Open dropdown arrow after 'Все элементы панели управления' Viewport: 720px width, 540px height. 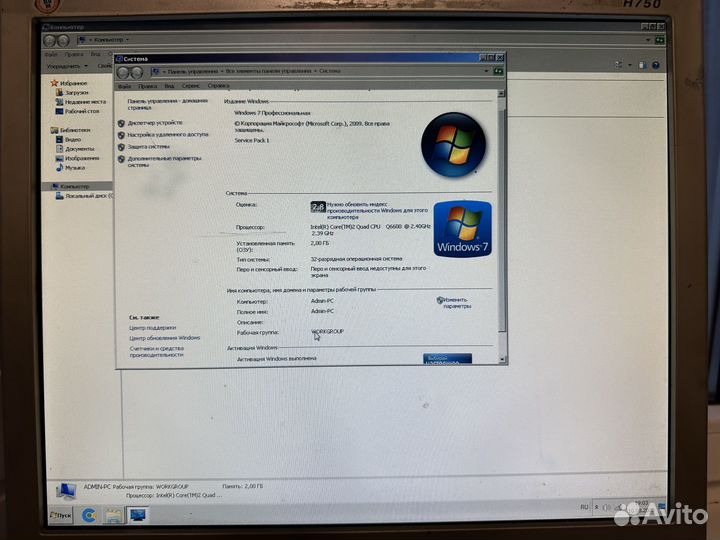[315, 72]
